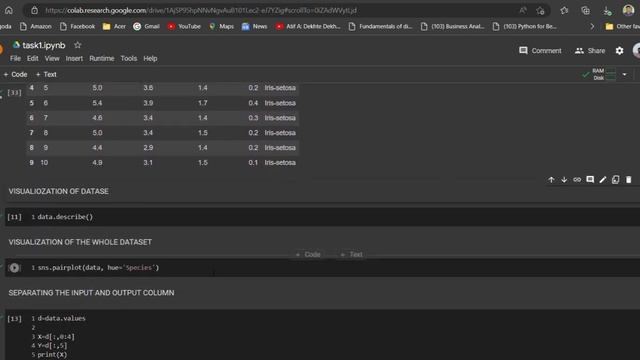Click the data.describe() code cell
This screenshot has height=360, width=640.
[x=322, y=217]
